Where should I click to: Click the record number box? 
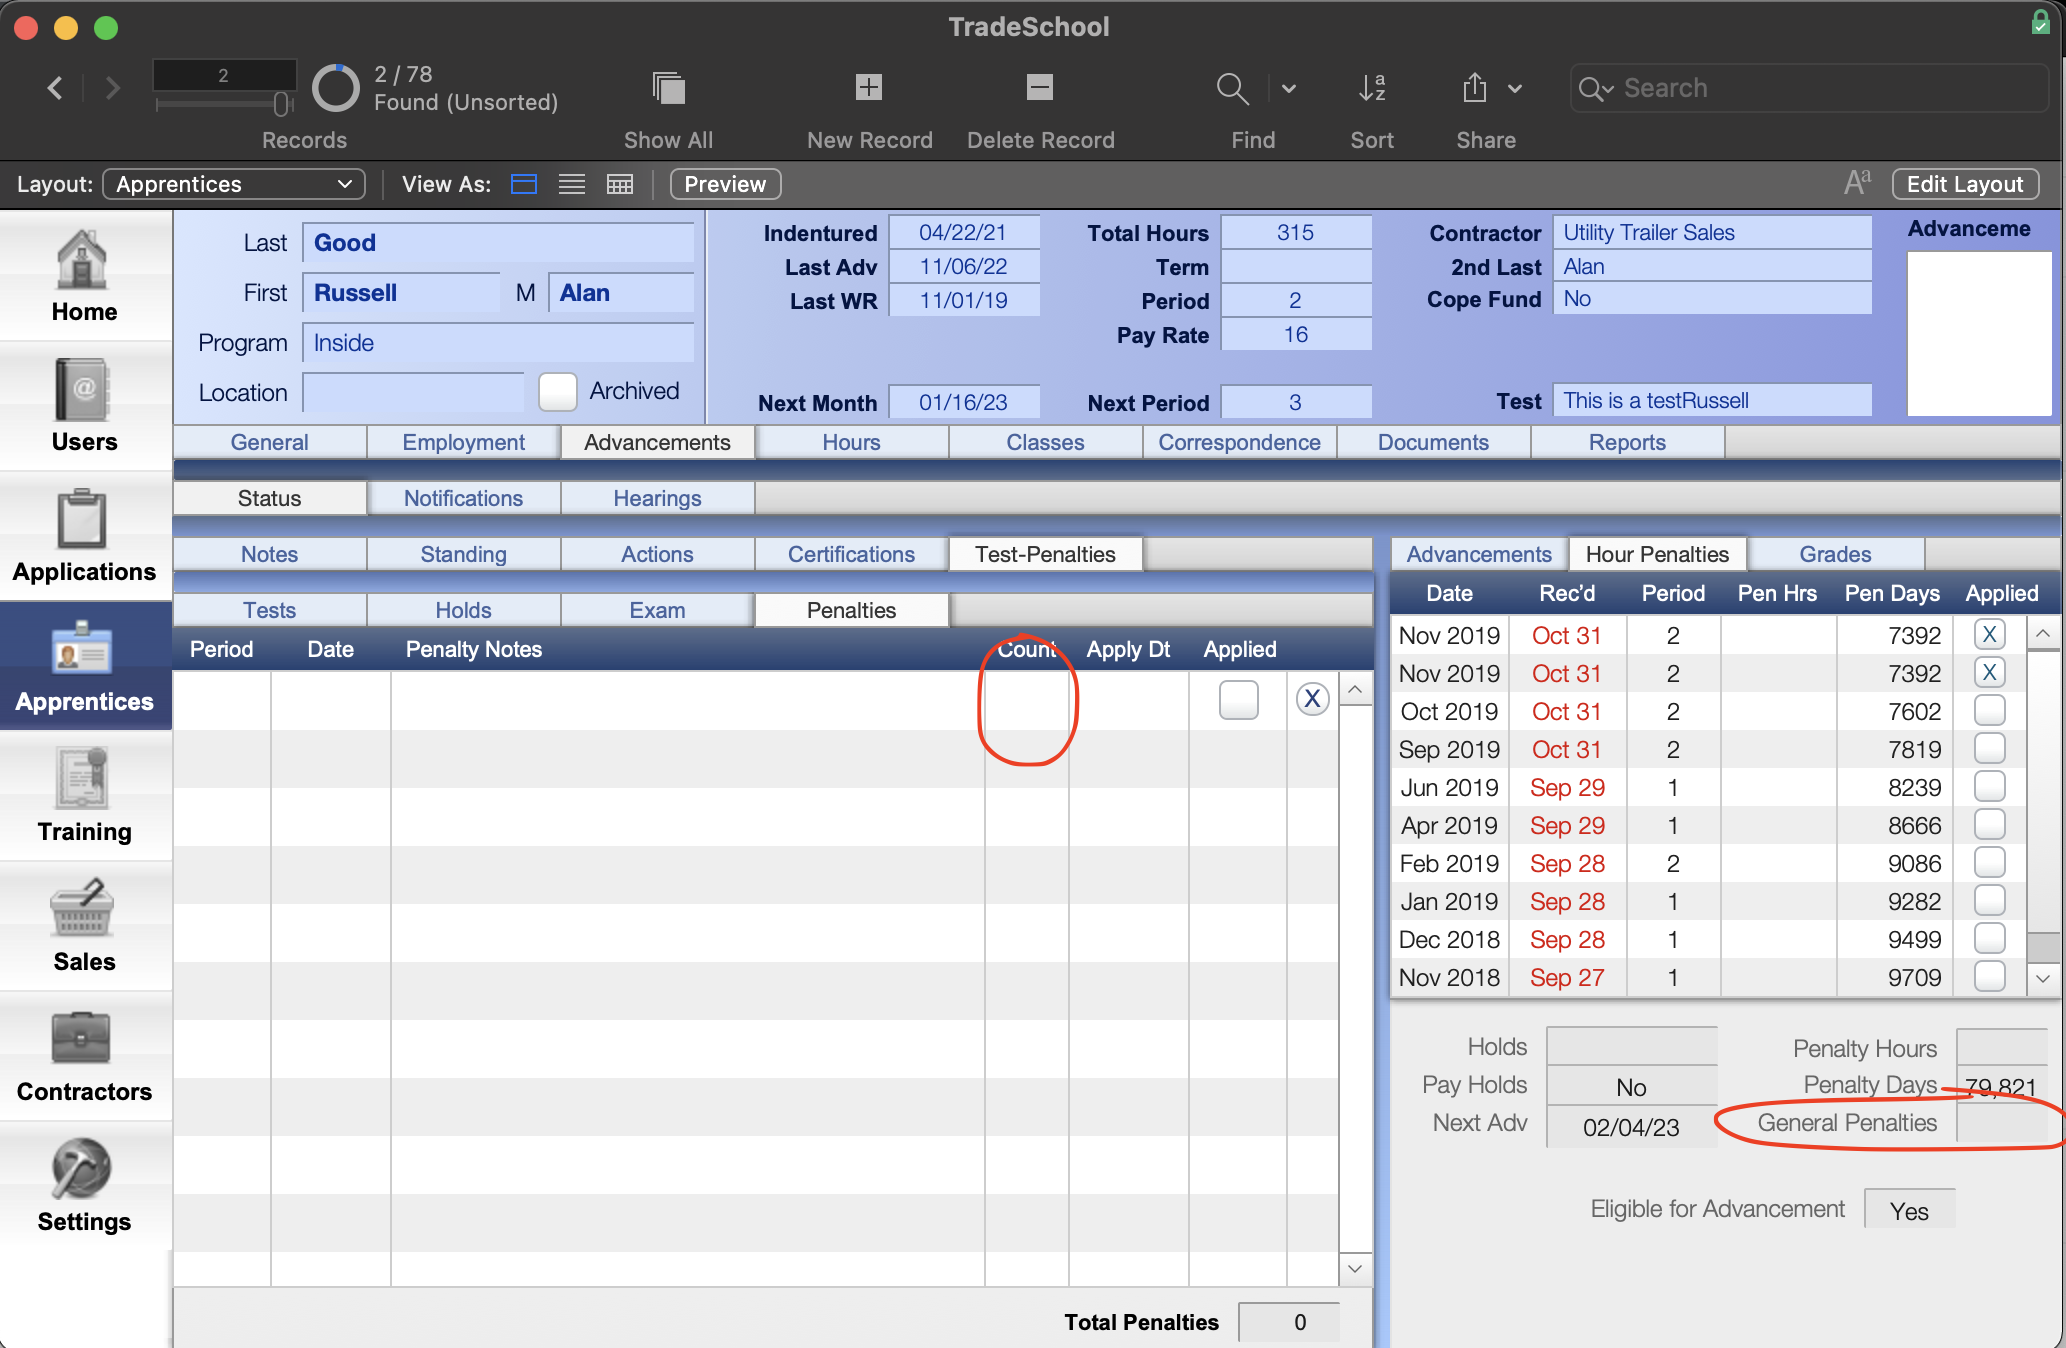click(224, 75)
